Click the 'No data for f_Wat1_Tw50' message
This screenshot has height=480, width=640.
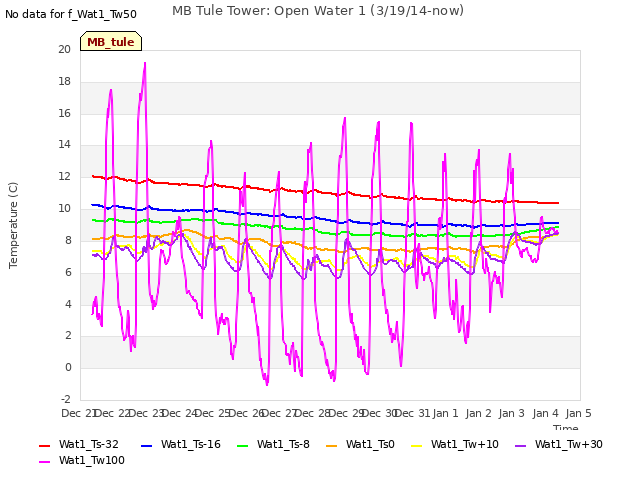[x=71, y=15]
